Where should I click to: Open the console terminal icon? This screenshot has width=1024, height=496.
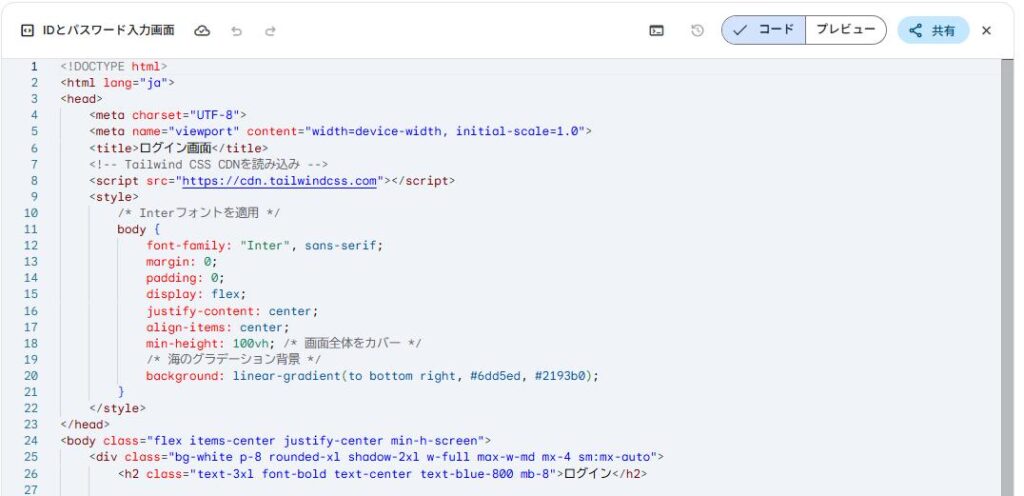[657, 31]
